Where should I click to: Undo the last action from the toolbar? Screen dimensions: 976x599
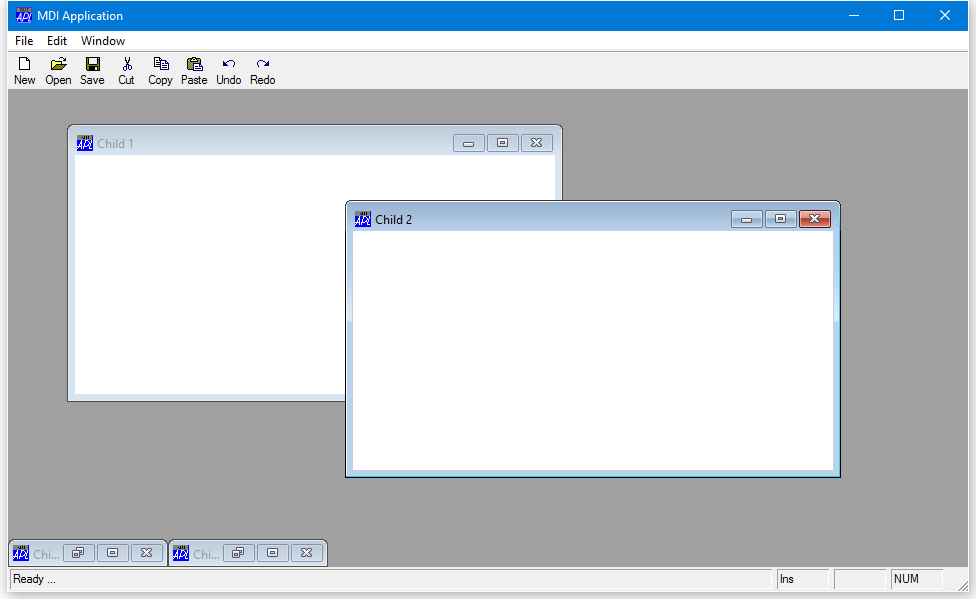tap(229, 70)
